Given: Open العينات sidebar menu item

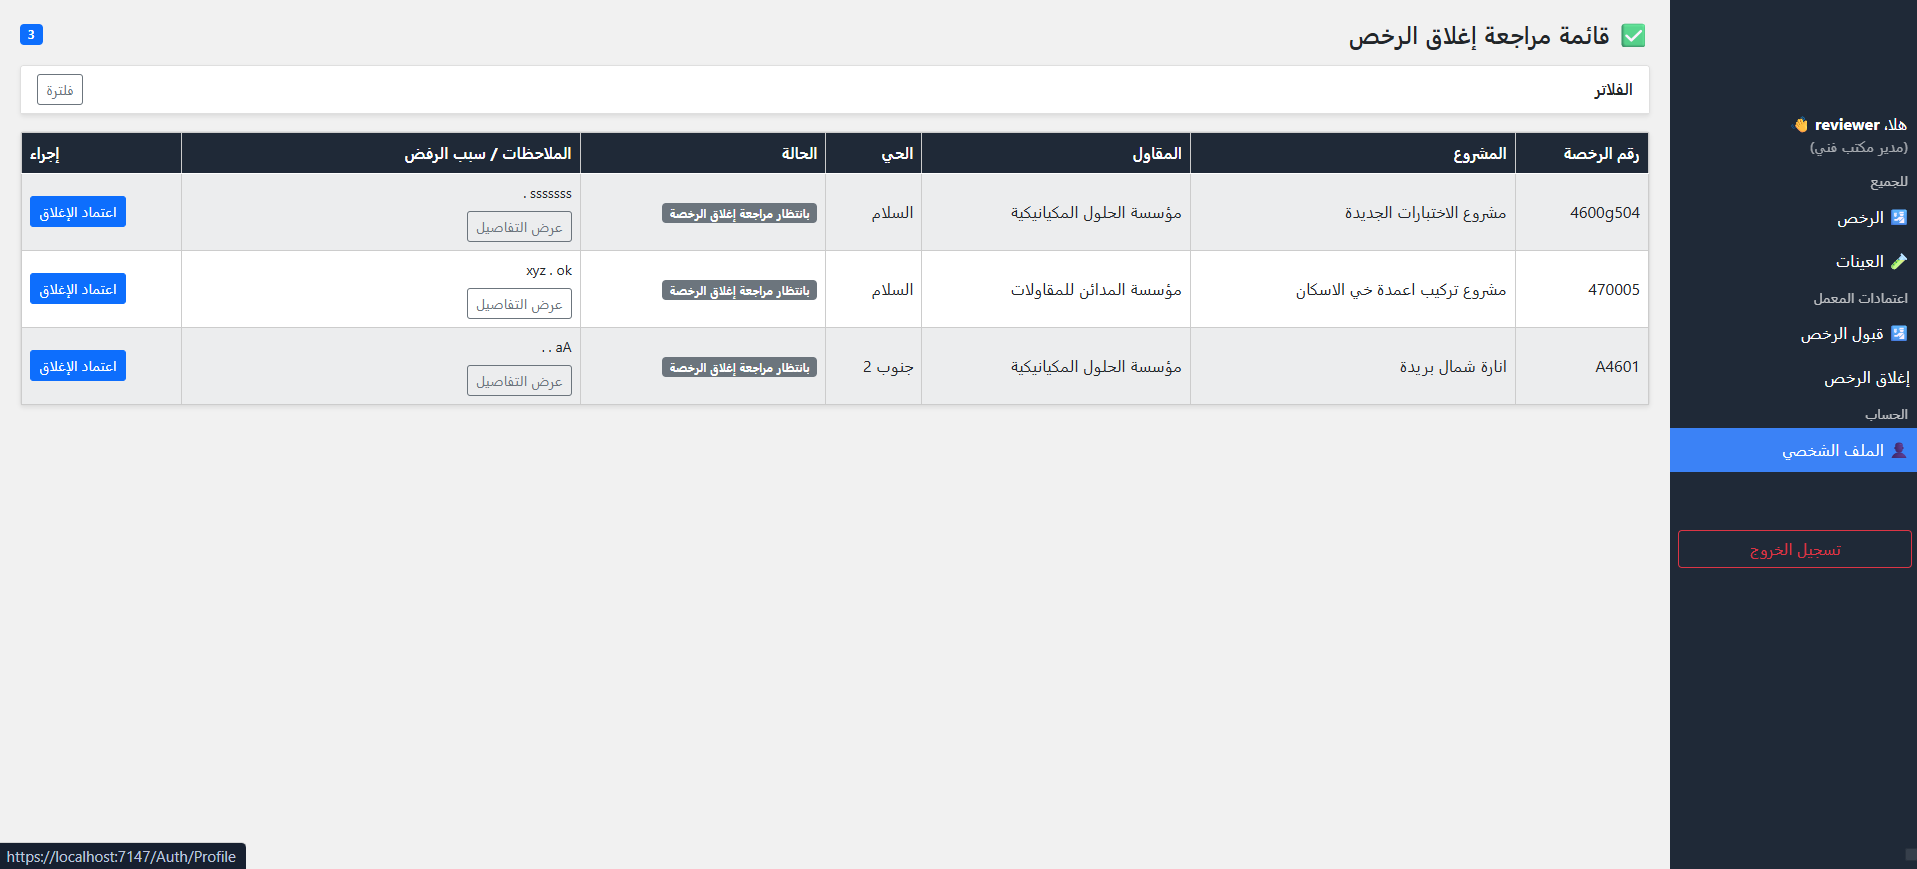Looking at the screenshot, I should 1793,261.
